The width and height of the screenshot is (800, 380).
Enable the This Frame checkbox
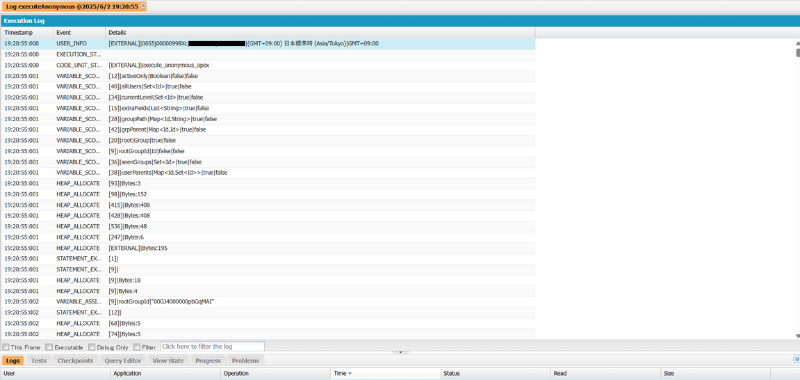click(5, 347)
